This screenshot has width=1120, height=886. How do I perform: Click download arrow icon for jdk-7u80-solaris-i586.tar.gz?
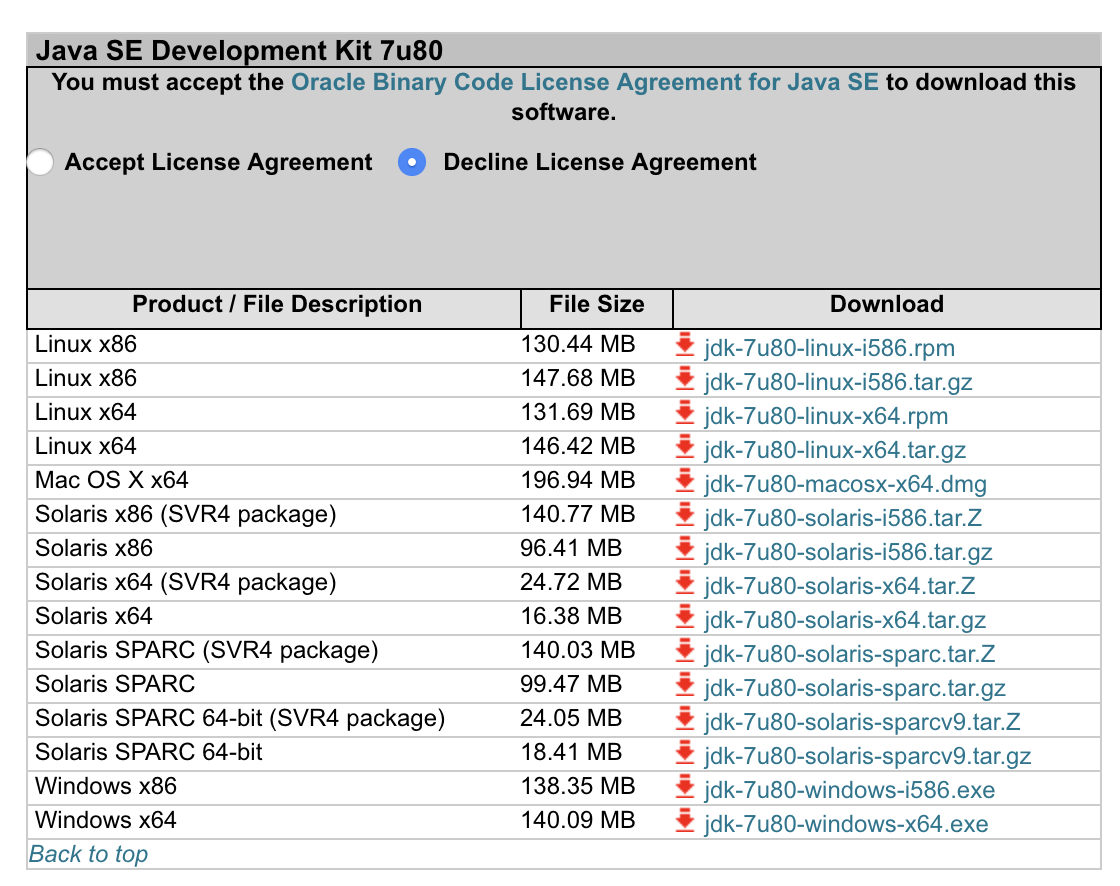pos(685,549)
